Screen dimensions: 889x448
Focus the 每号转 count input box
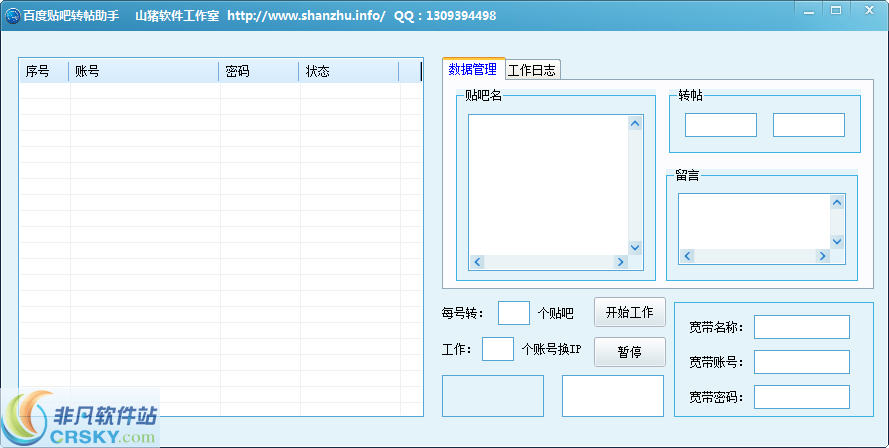coord(514,313)
